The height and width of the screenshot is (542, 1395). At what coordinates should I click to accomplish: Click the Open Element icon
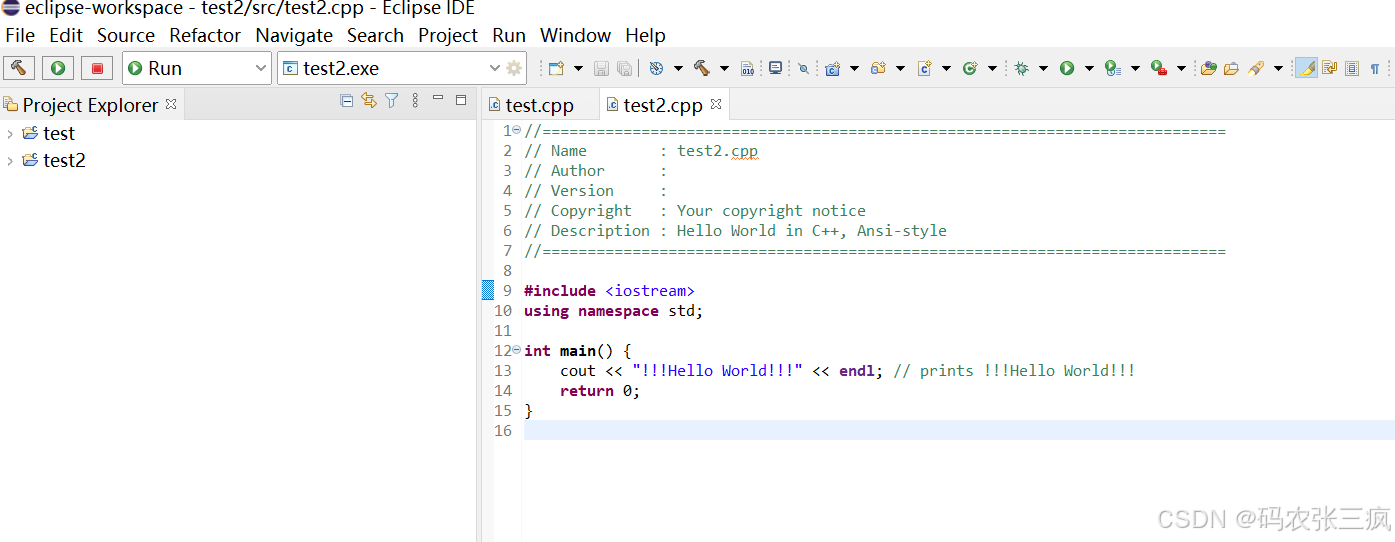(x=1208, y=68)
